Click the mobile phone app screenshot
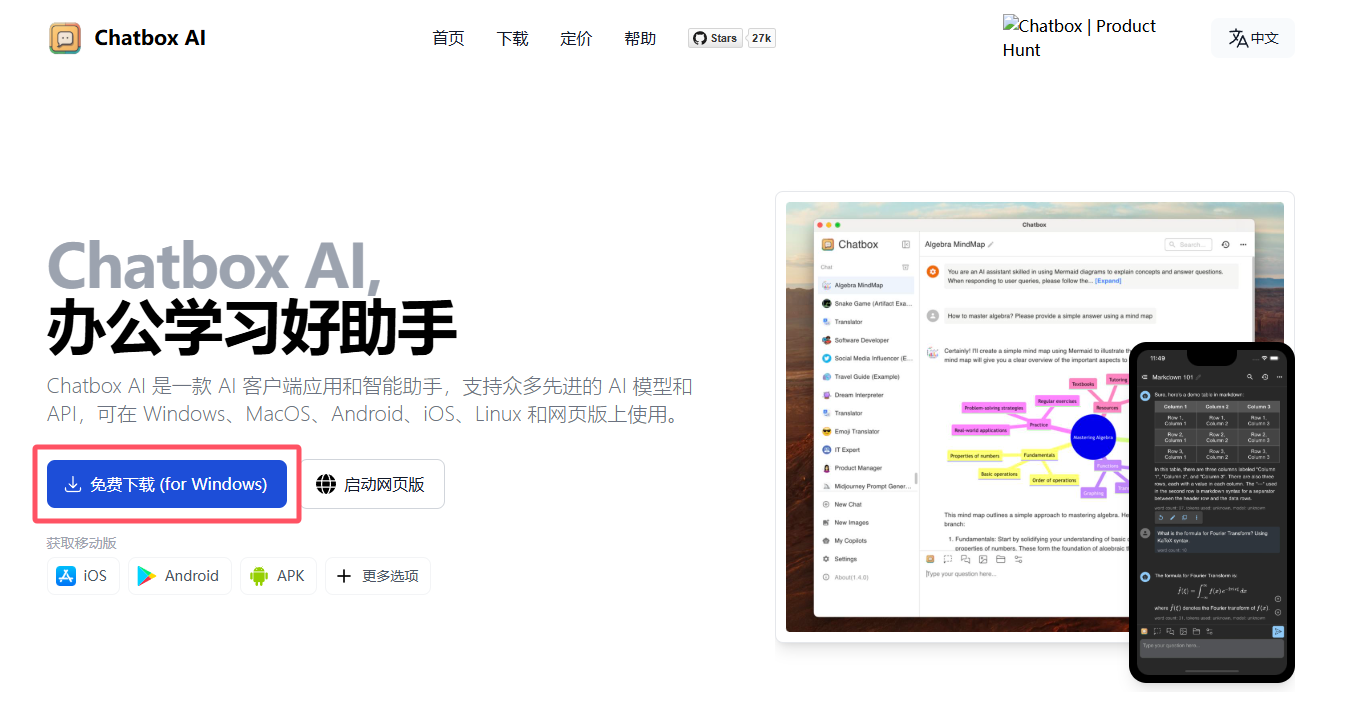Screen dimensions: 1346x711 pyautogui.click(x=1211, y=513)
